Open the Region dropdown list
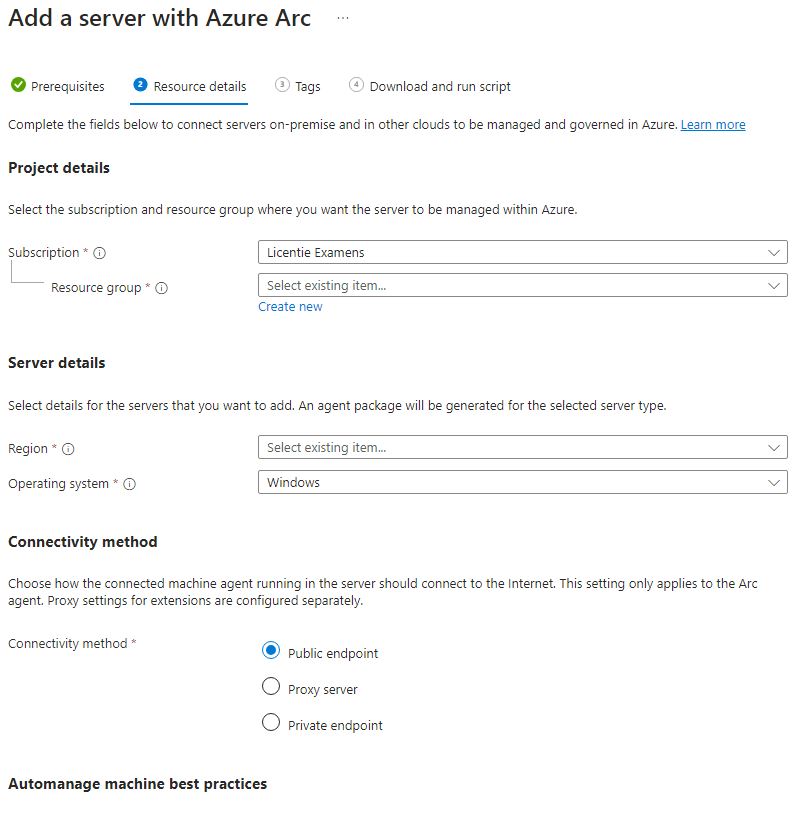Screen dimensions: 804x814 (x=522, y=448)
